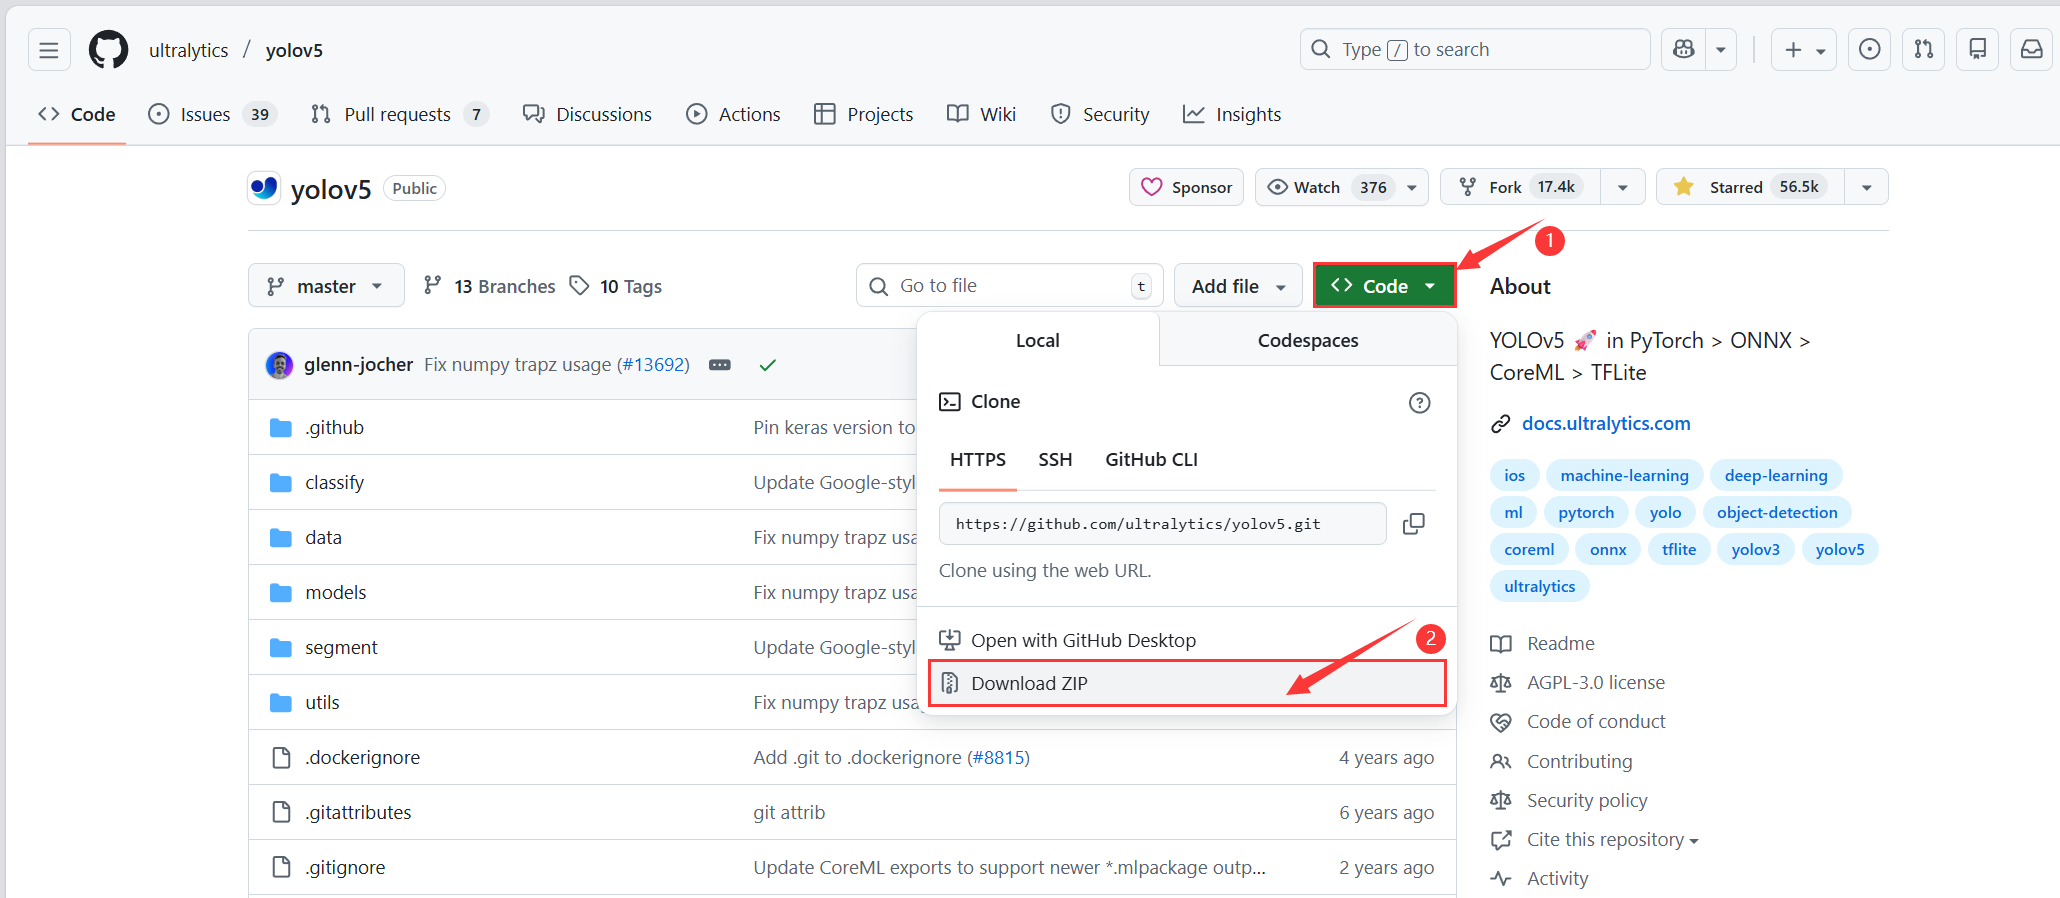Open the .gitignore file

pos(345,867)
